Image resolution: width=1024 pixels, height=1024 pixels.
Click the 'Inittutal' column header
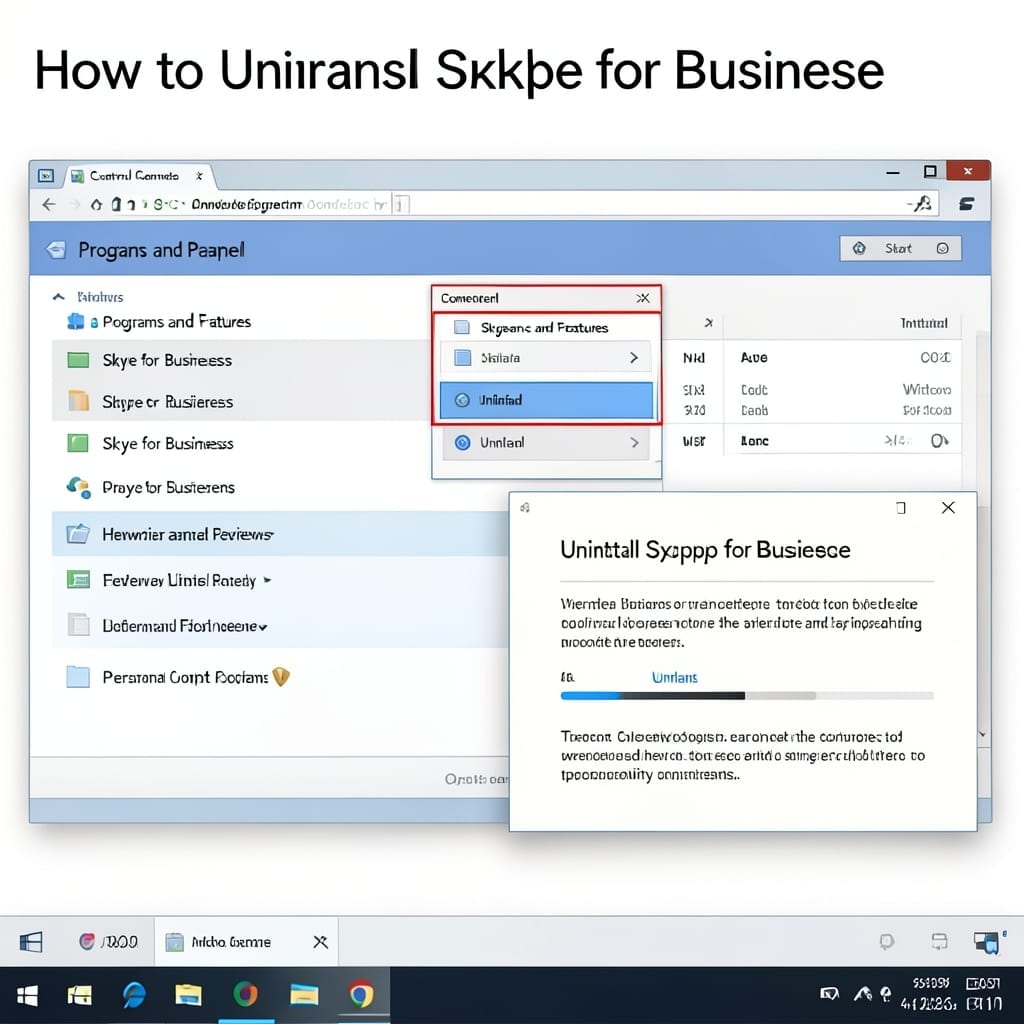click(923, 323)
